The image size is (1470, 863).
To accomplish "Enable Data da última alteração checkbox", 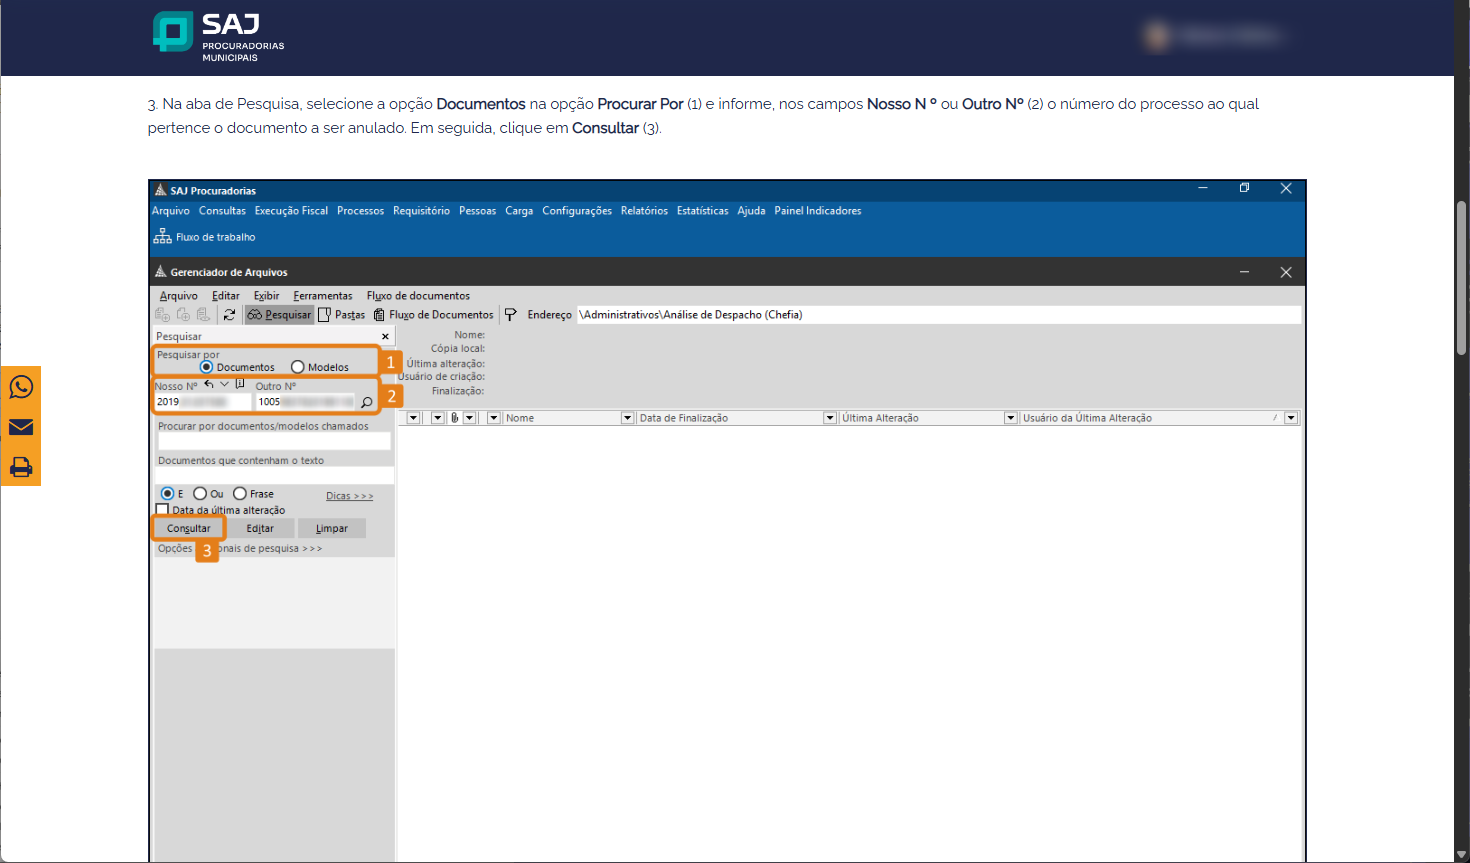I will click(162, 510).
